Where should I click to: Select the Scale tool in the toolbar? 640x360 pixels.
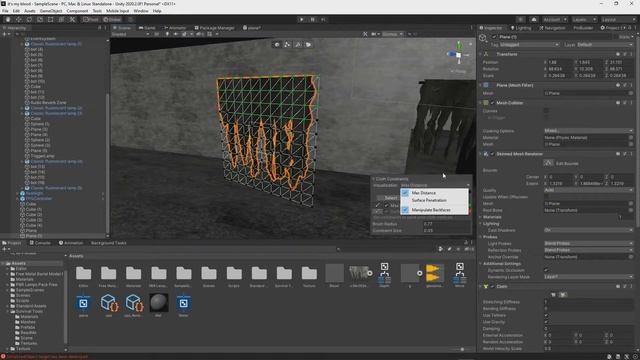point(40,19)
